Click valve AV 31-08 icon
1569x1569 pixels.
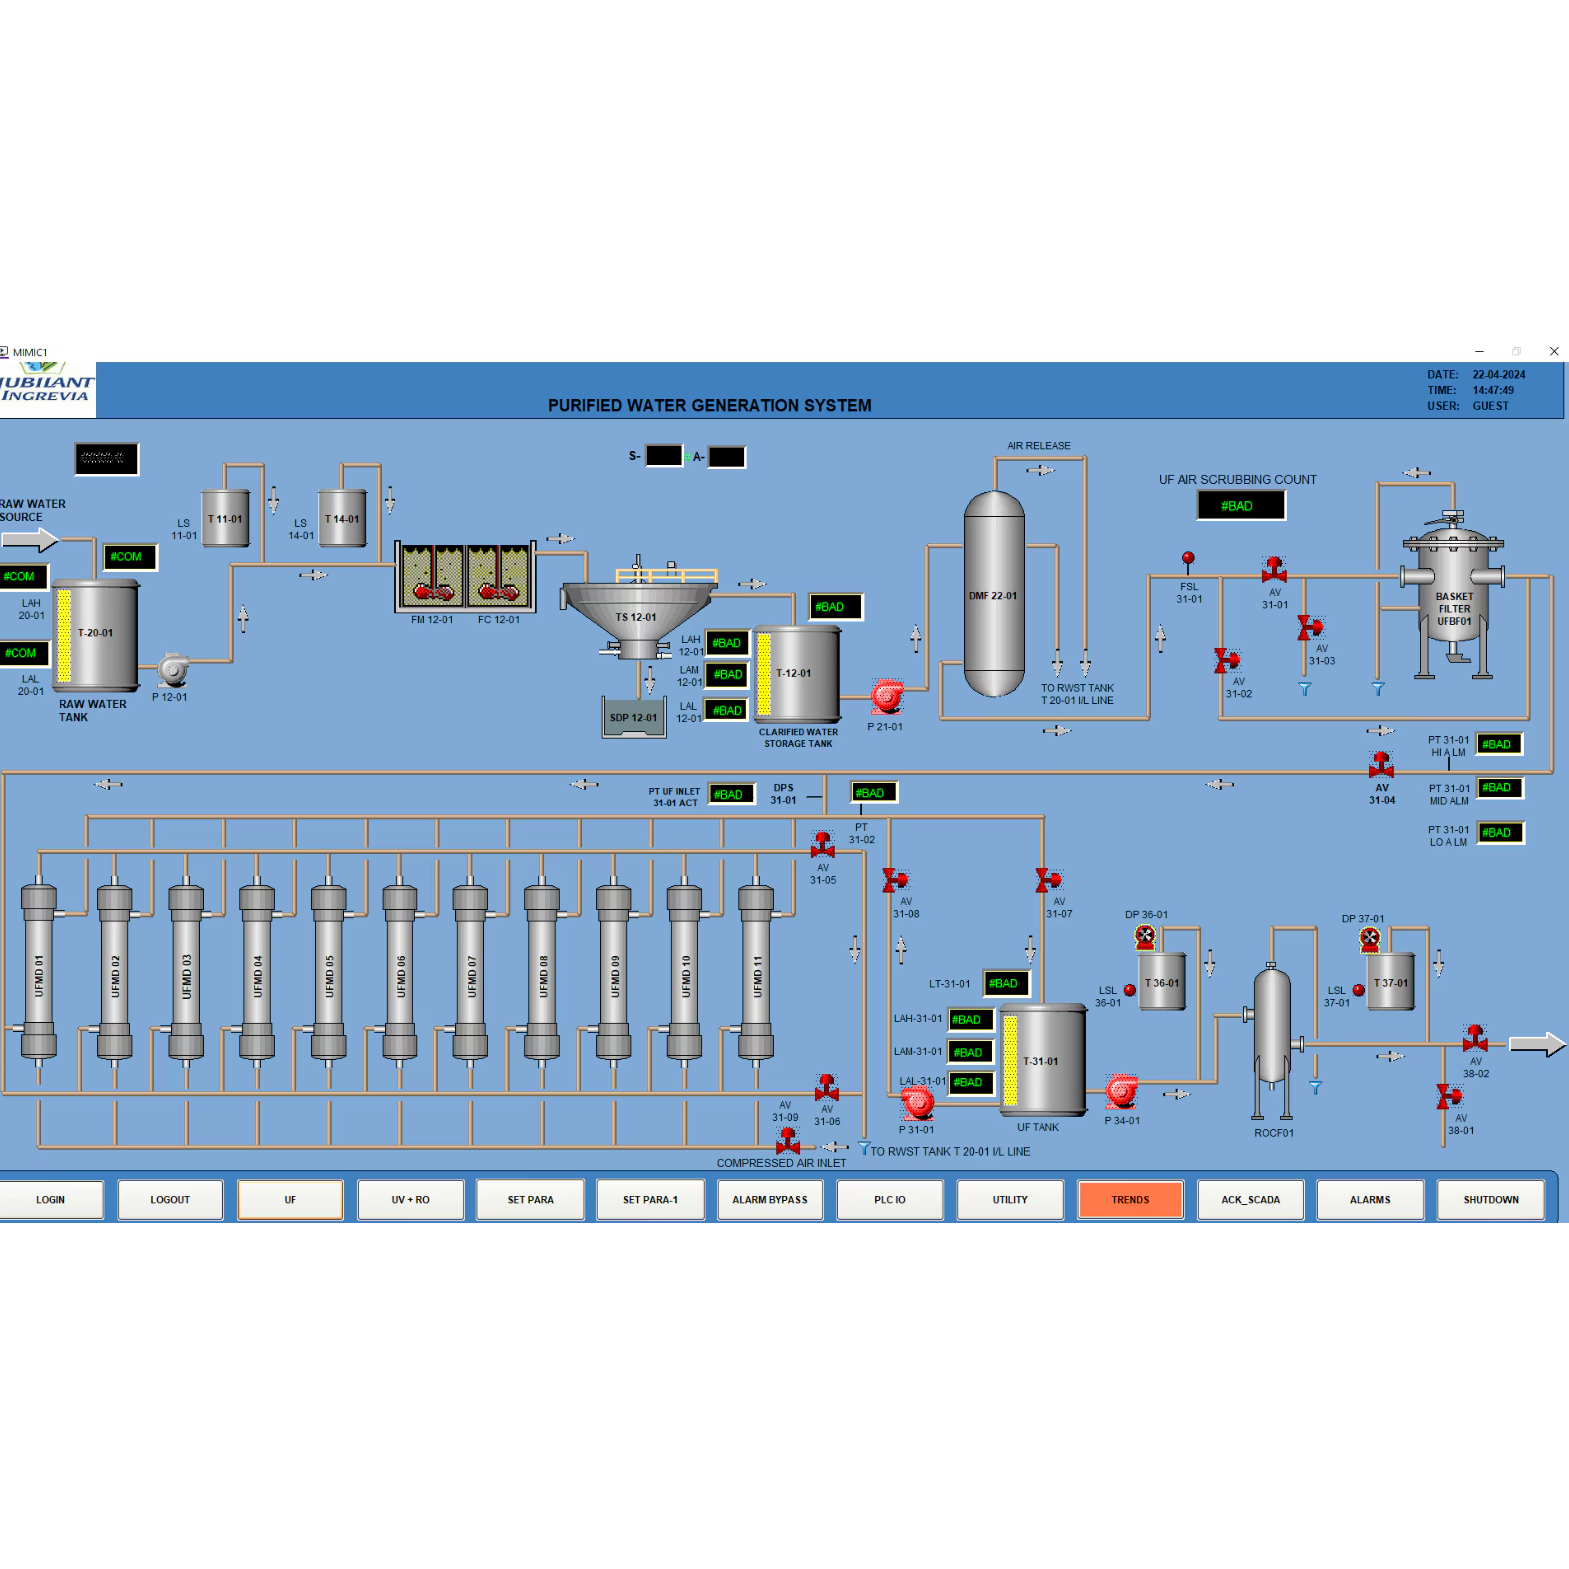point(895,880)
